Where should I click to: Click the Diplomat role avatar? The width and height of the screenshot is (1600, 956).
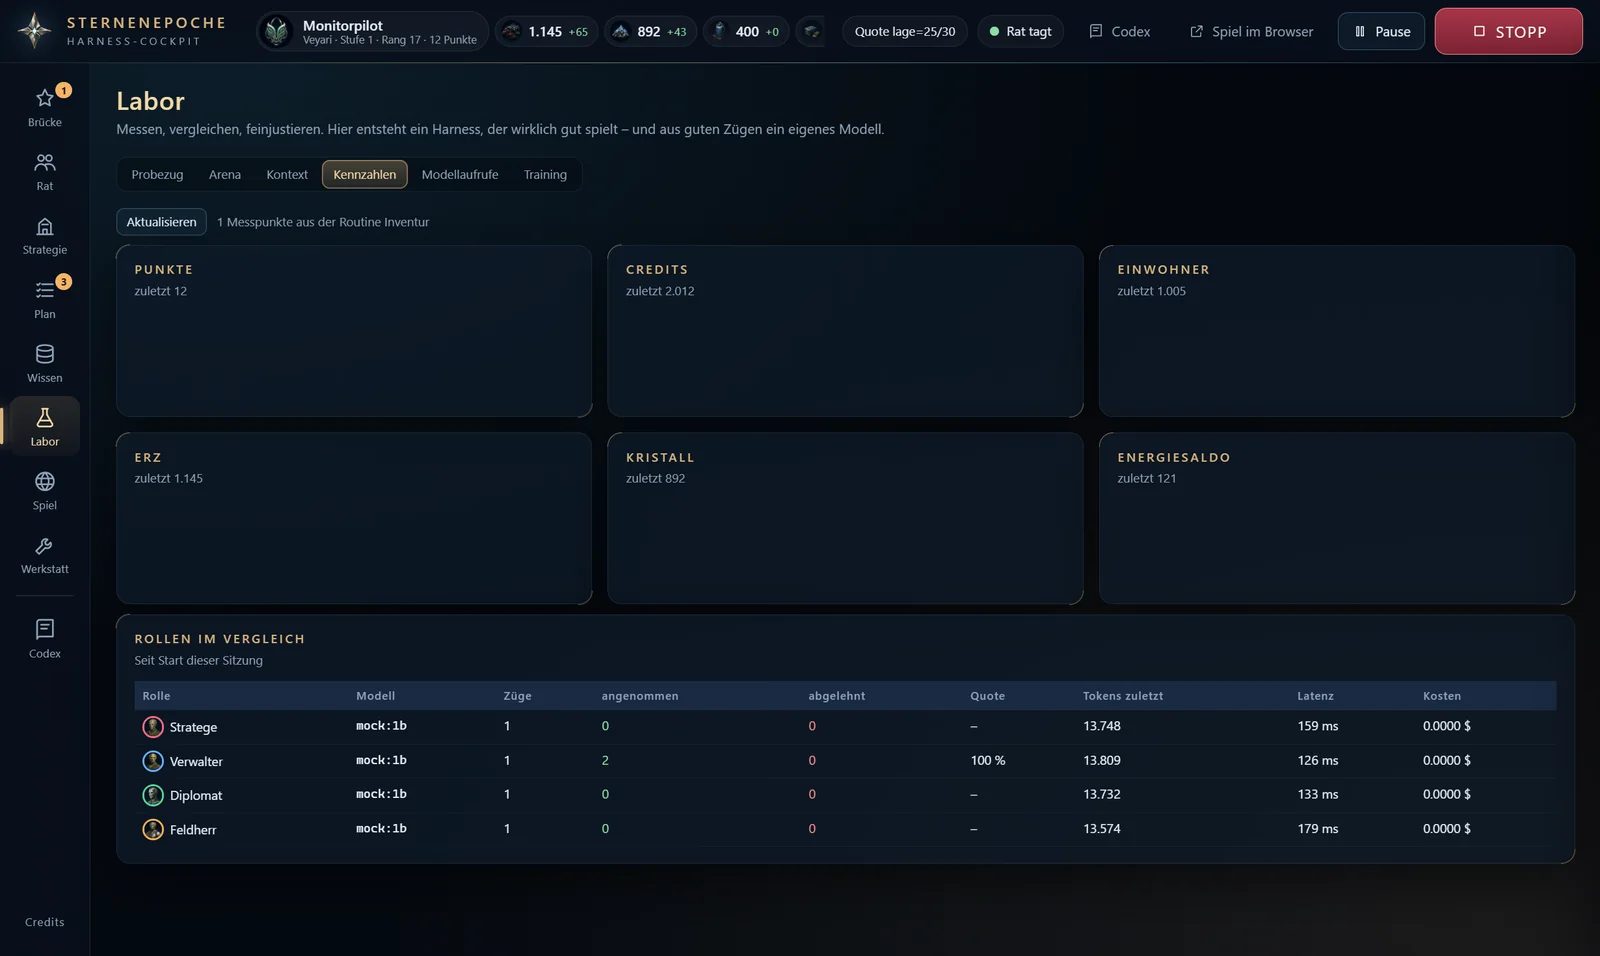click(x=153, y=795)
